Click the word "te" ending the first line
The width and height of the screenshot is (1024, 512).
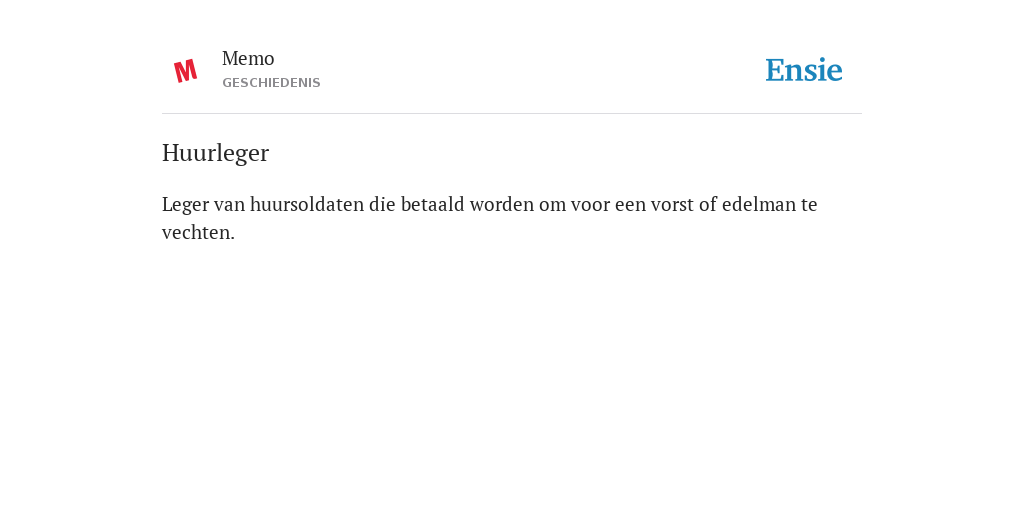809,204
